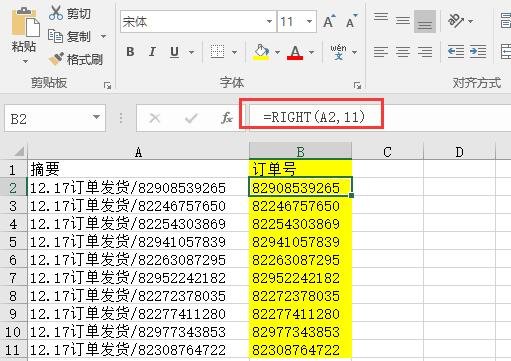Align text left
Screen dimensions: 511x361
coord(381,52)
